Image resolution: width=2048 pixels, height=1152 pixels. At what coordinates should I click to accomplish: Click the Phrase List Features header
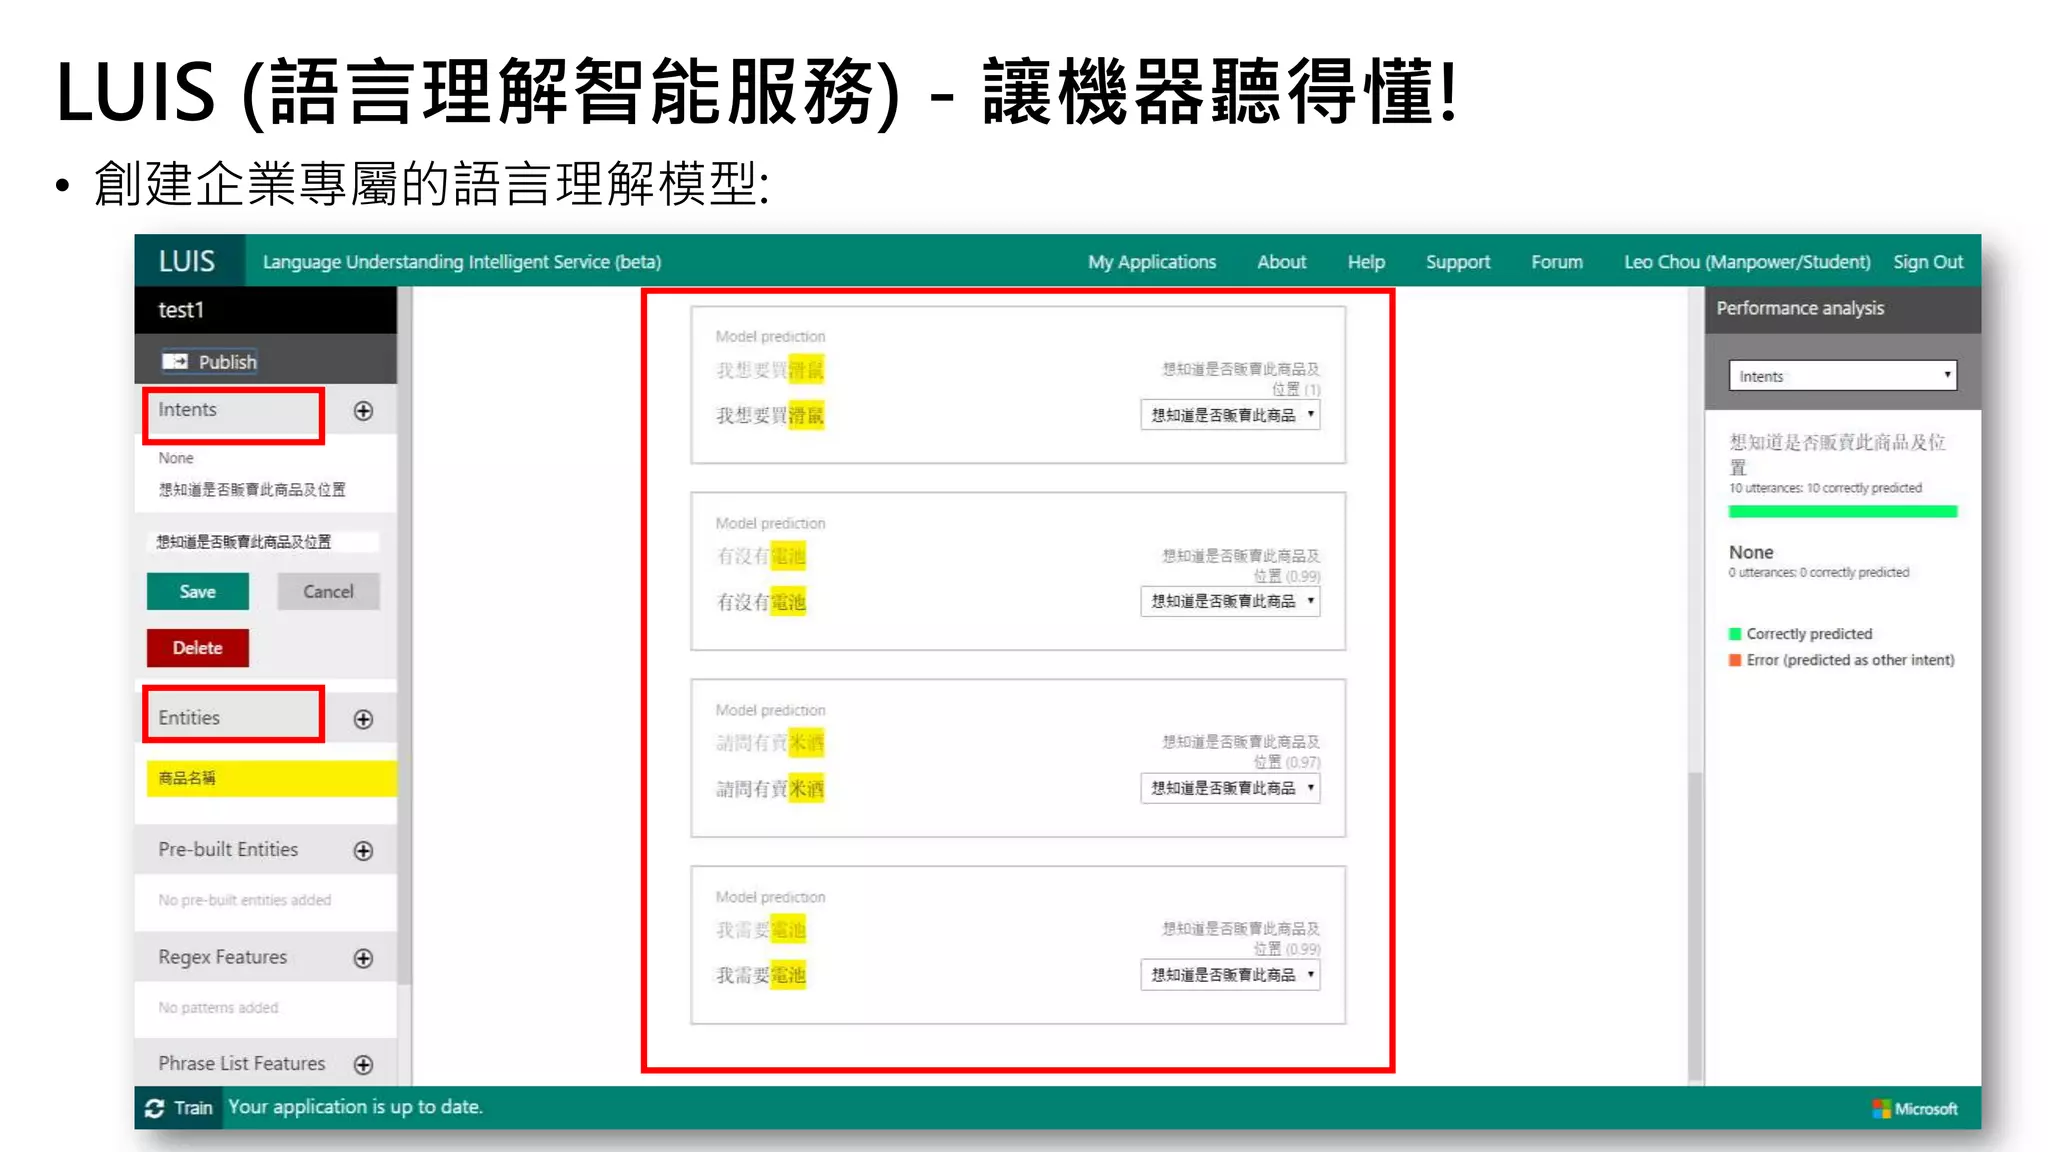pos(241,1064)
